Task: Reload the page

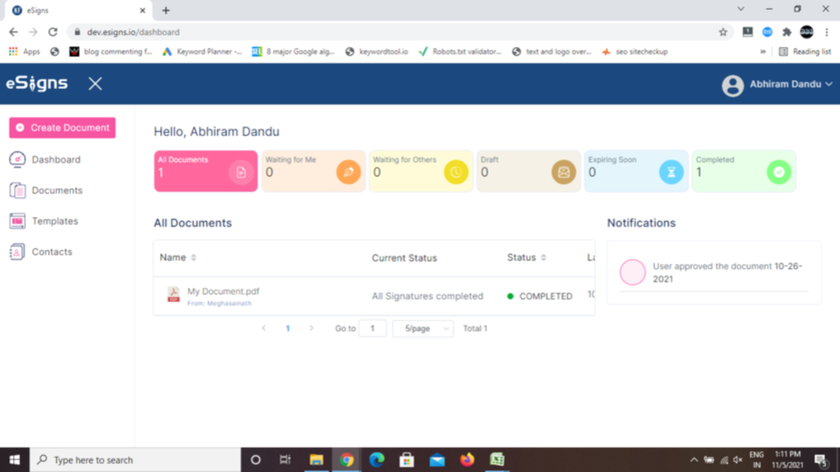Action: (x=52, y=32)
